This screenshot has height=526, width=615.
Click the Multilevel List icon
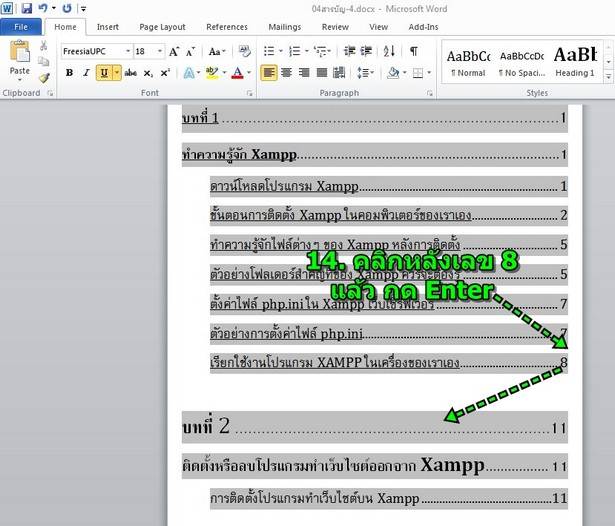click(x=320, y=51)
